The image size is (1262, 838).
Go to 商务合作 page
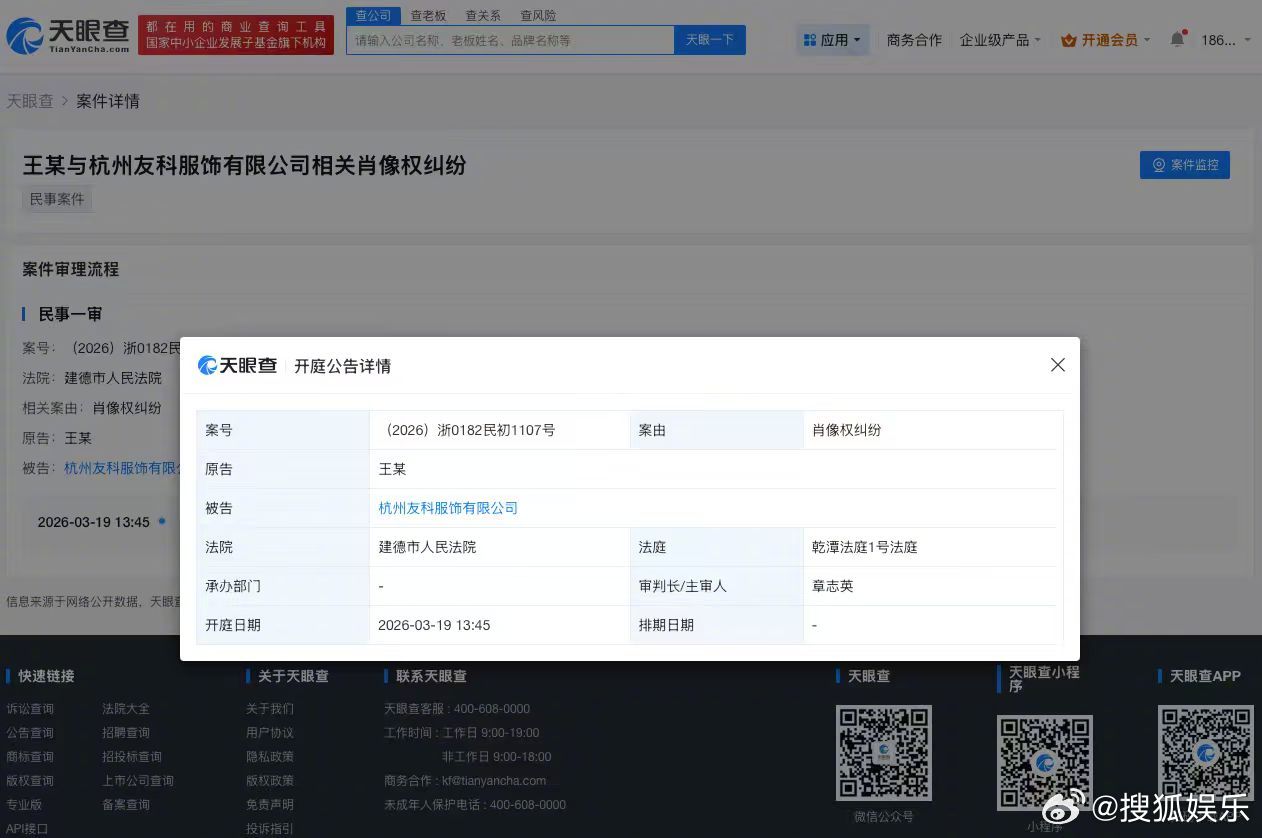click(x=914, y=40)
